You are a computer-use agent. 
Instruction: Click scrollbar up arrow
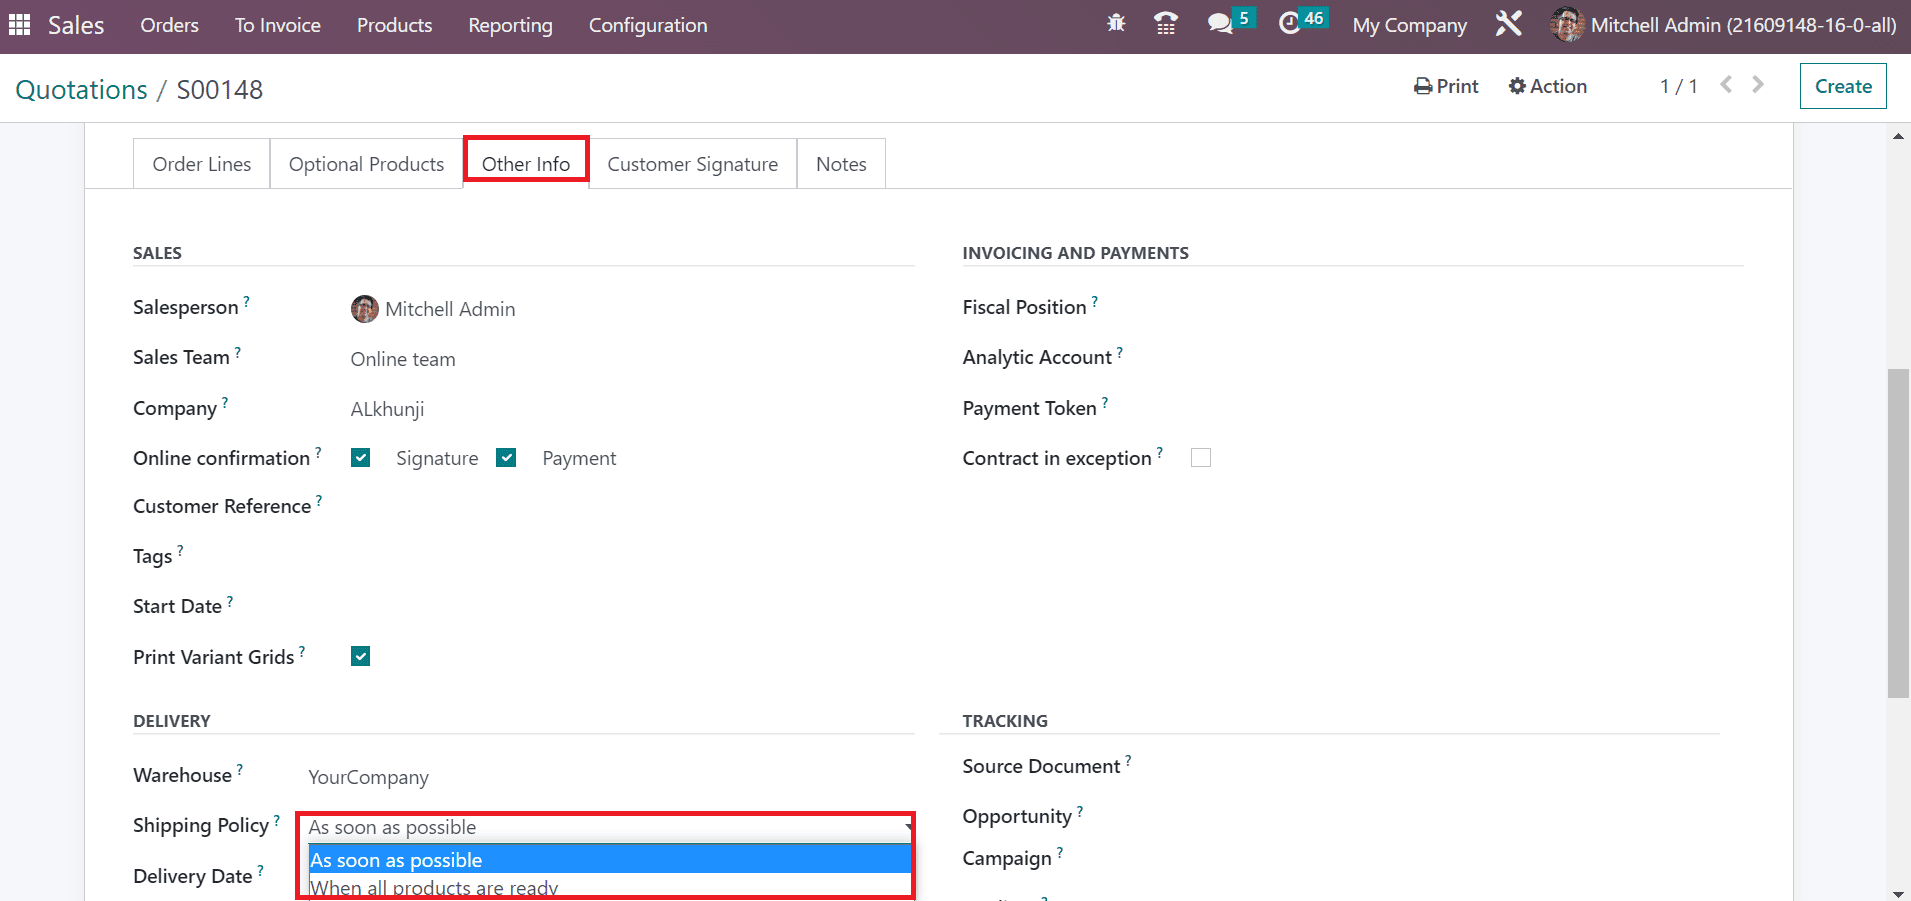tap(1898, 136)
